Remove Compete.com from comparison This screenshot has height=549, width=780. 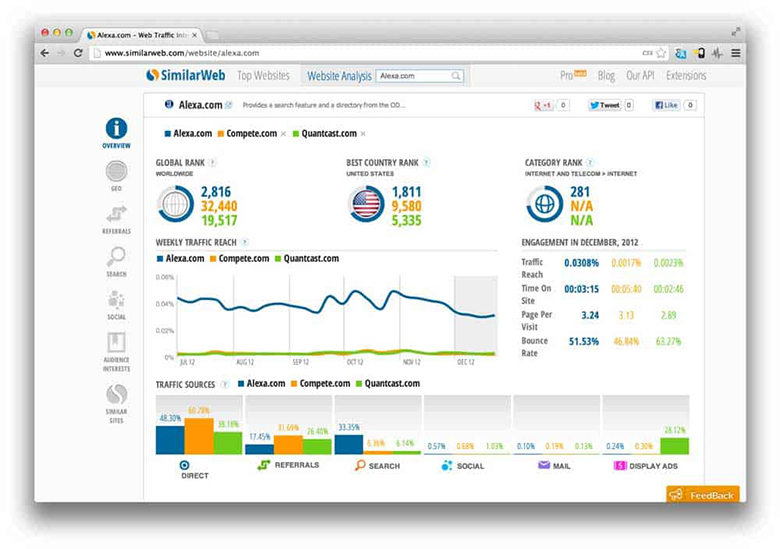pyautogui.click(x=283, y=133)
